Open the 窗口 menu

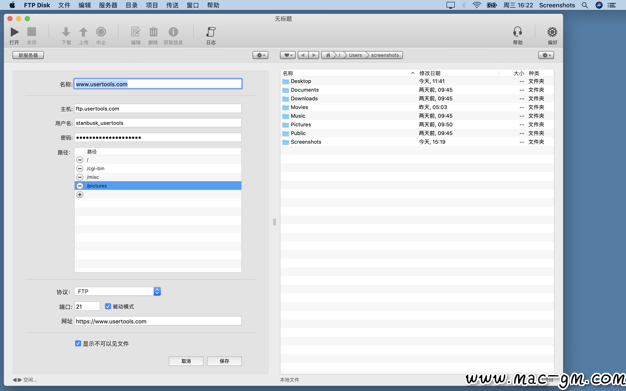click(x=192, y=5)
